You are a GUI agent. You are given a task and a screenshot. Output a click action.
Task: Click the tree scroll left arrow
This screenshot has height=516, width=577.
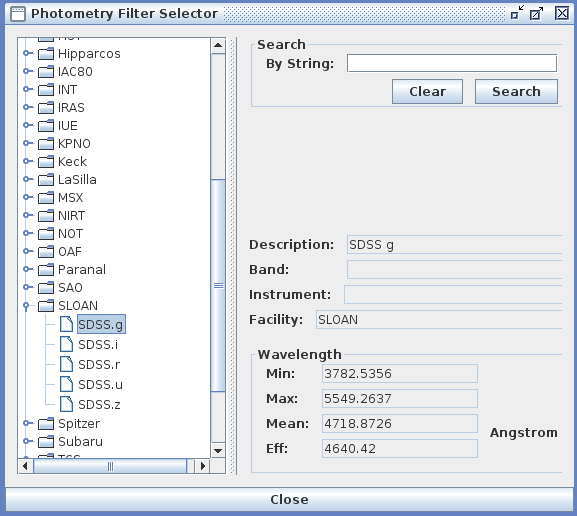click(x=25, y=466)
